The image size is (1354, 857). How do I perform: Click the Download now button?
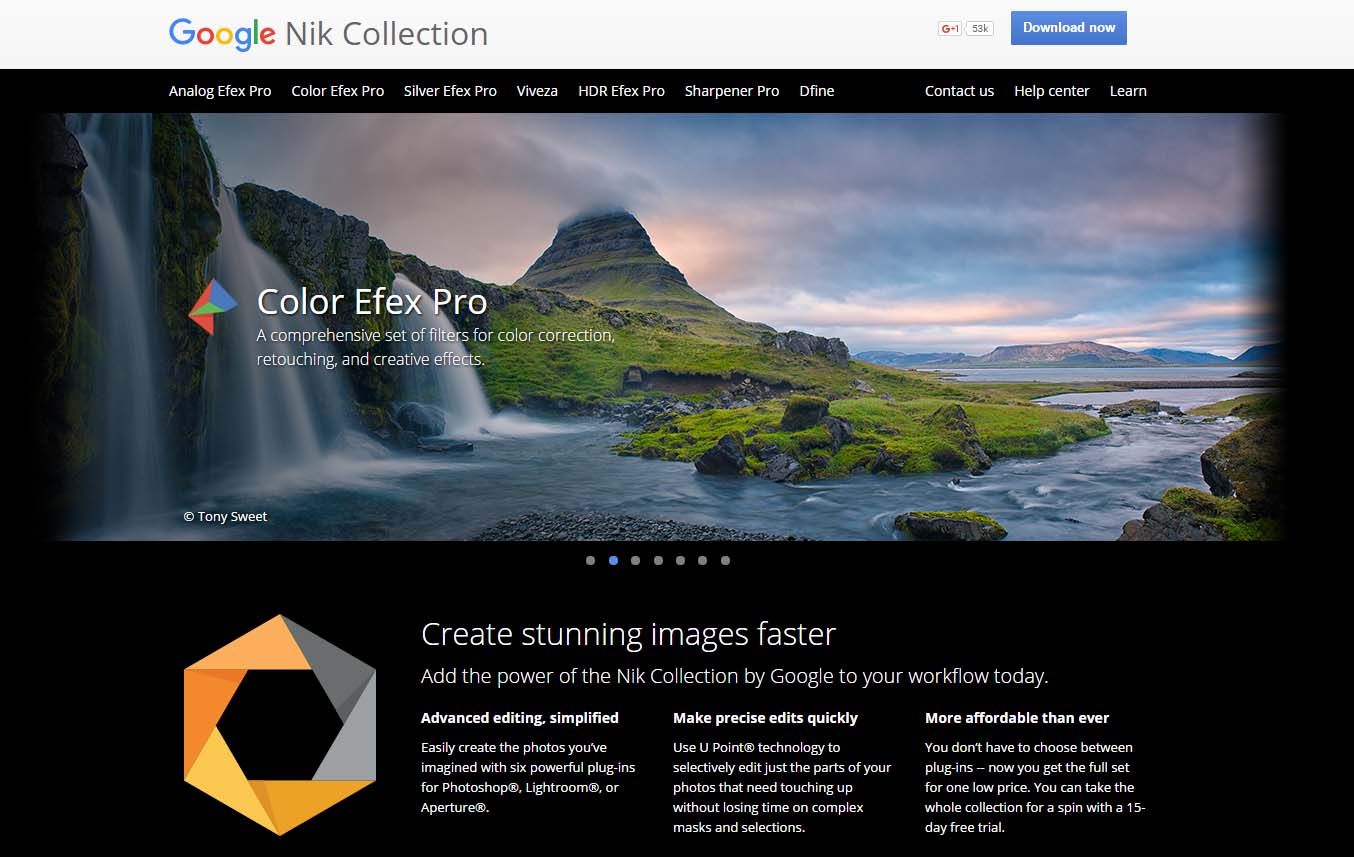pyautogui.click(x=1069, y=28)
